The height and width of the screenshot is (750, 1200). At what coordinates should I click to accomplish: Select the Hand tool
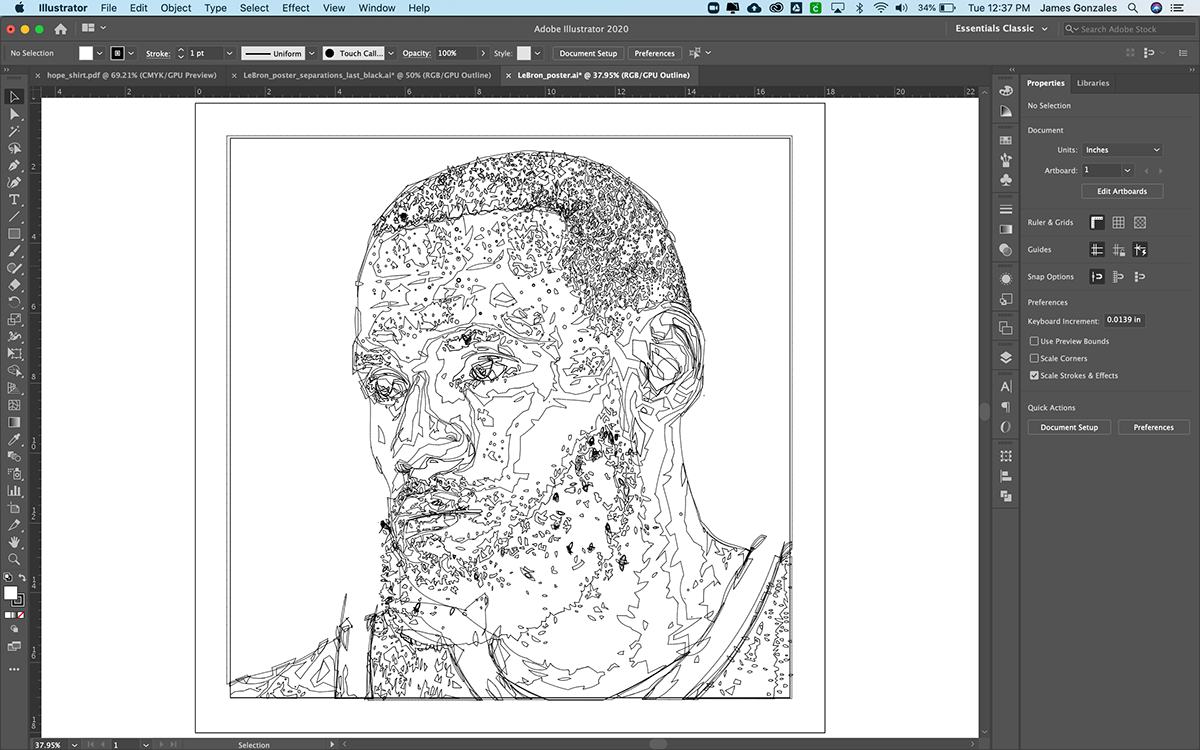coord(14,542)
